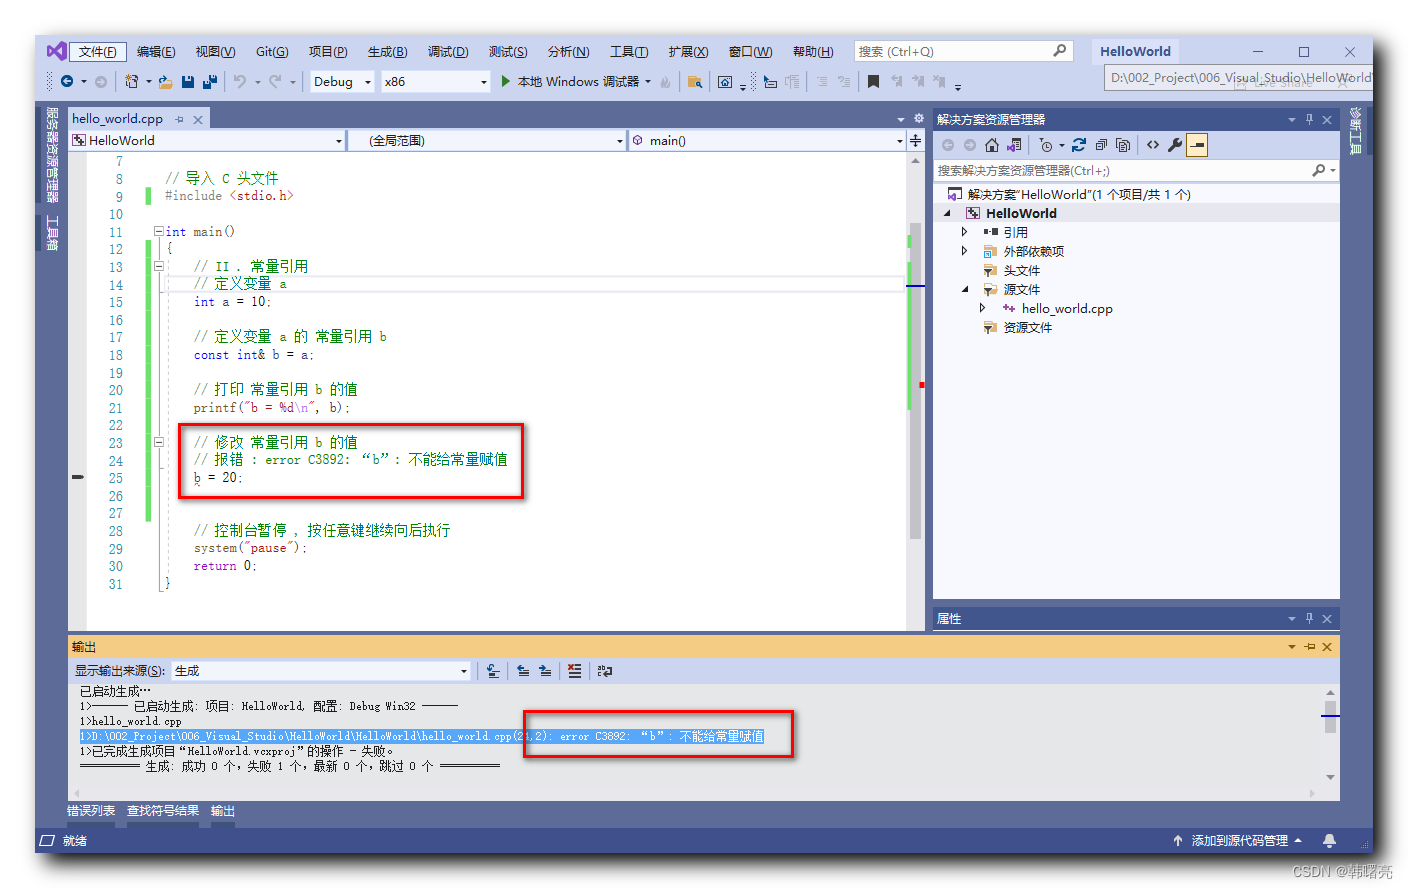Click notification bell in status bar
The height and width of the screenshot is (888, 1408).
[1329, 841]
